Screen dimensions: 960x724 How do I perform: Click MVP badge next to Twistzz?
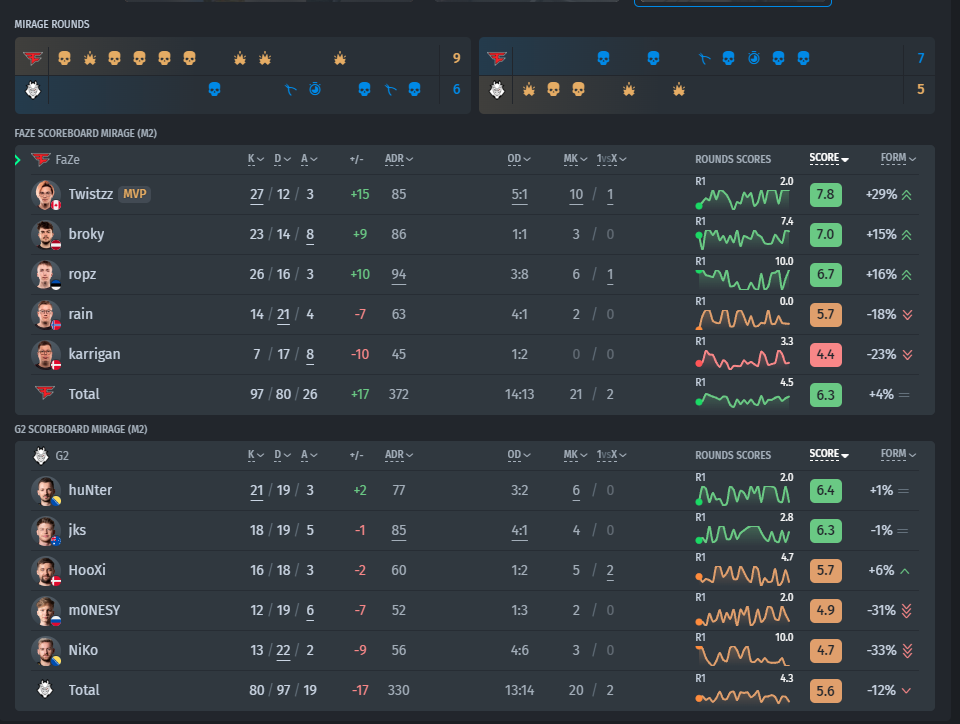point(134,194)
